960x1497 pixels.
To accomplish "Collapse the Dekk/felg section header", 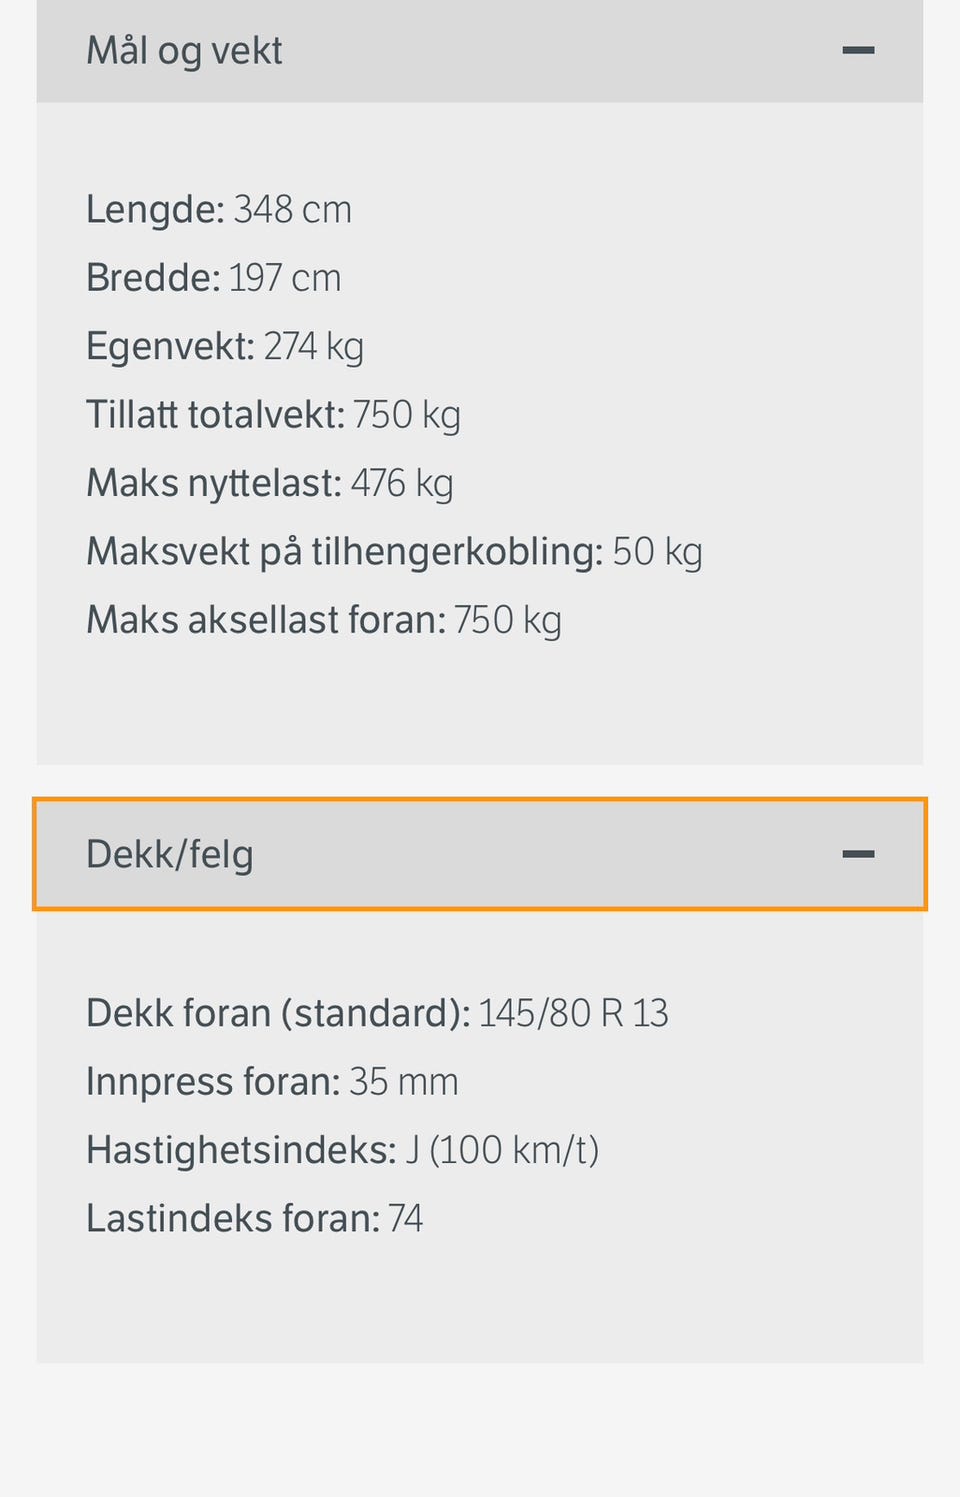I will pos(480,854).
